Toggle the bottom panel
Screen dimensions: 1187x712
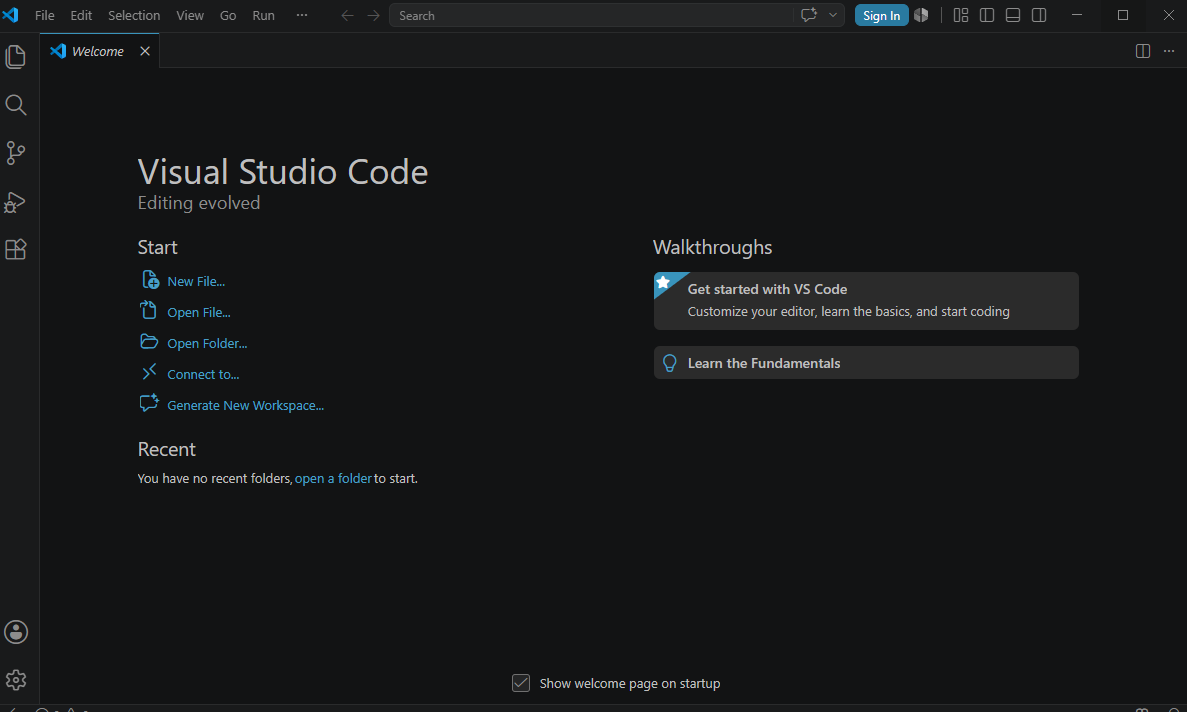coord(1013,15)
